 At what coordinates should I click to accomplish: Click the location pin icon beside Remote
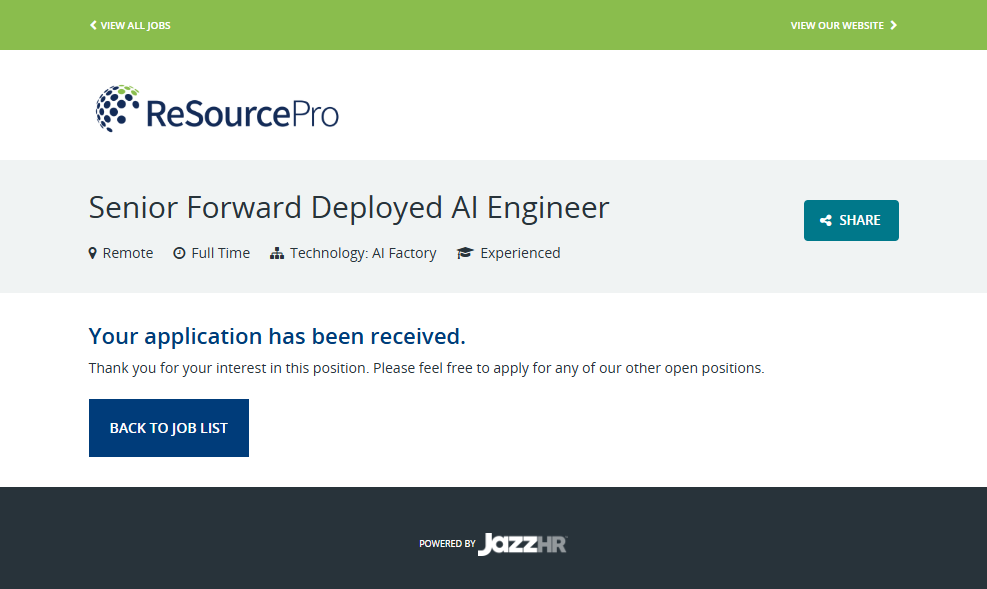[93, 253]
